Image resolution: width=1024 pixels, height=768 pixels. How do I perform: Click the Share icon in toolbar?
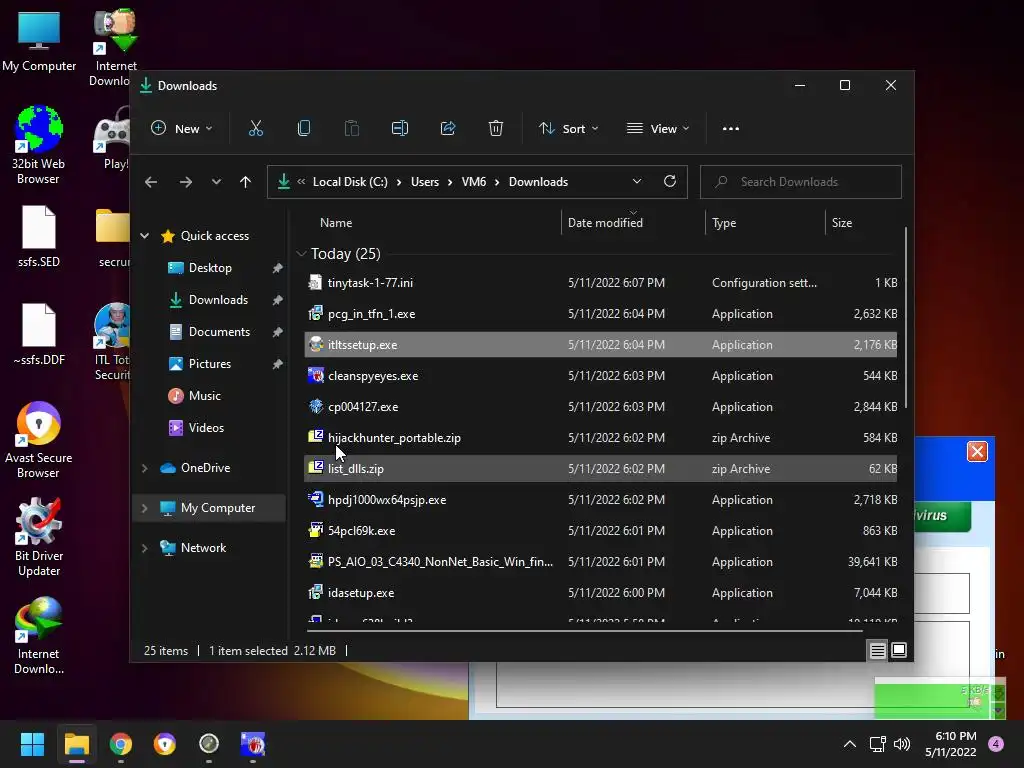(448, 129)
